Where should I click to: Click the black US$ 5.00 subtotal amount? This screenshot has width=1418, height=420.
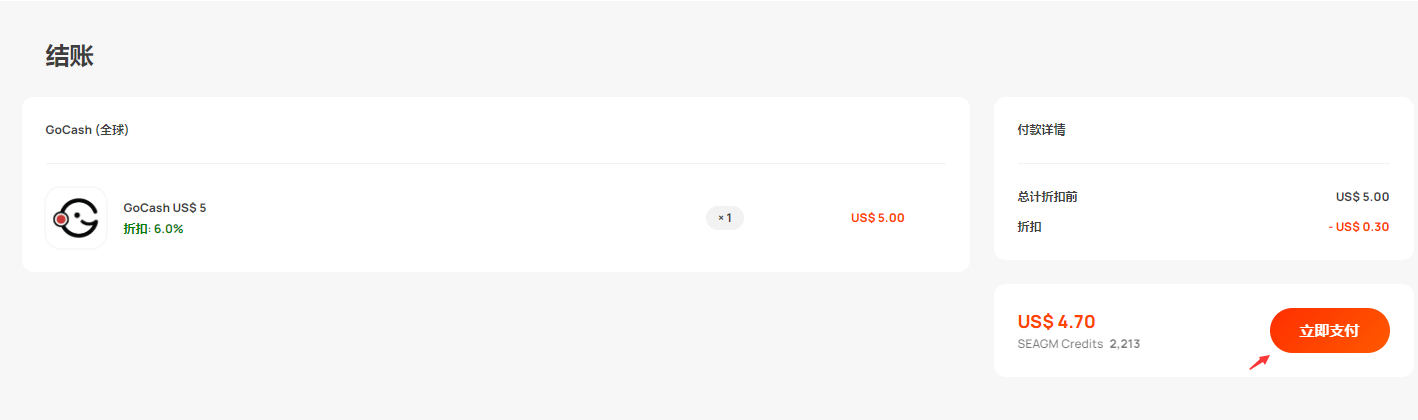tap(1363, 197)
